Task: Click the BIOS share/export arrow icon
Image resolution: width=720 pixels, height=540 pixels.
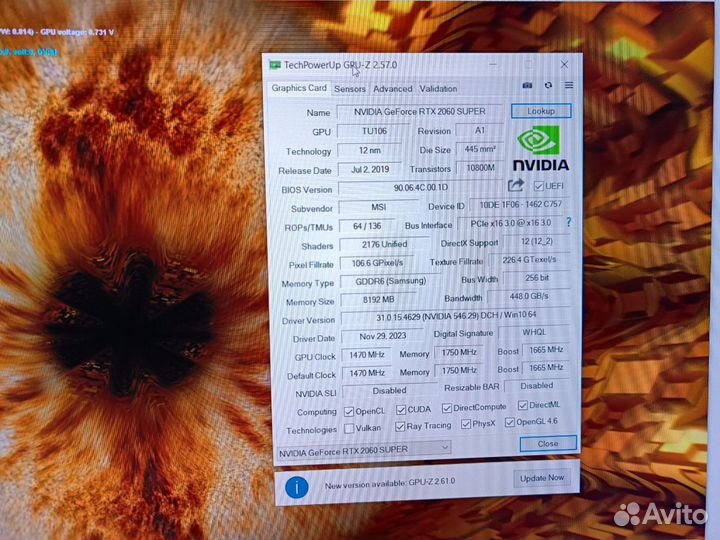Action: [516, 186]
